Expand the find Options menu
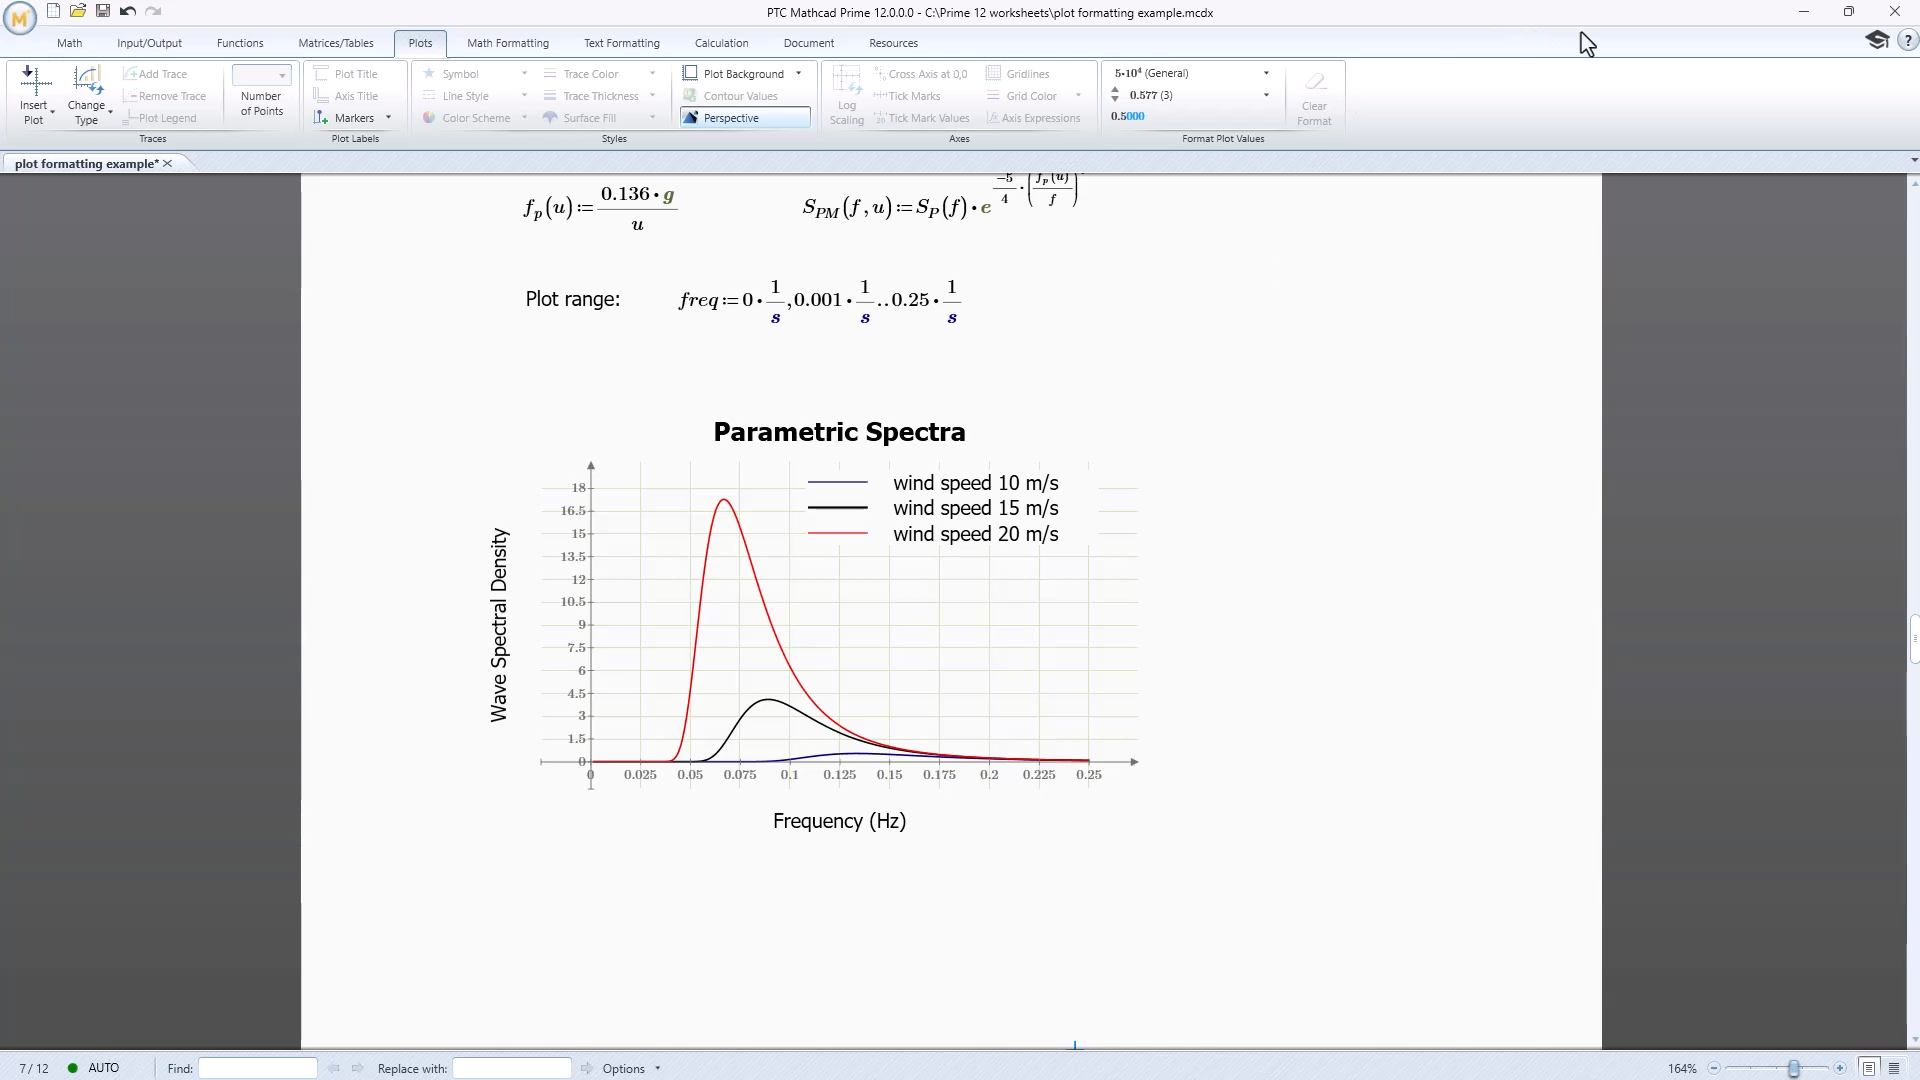1920x1080 pixels. [x=631, y=1068]
